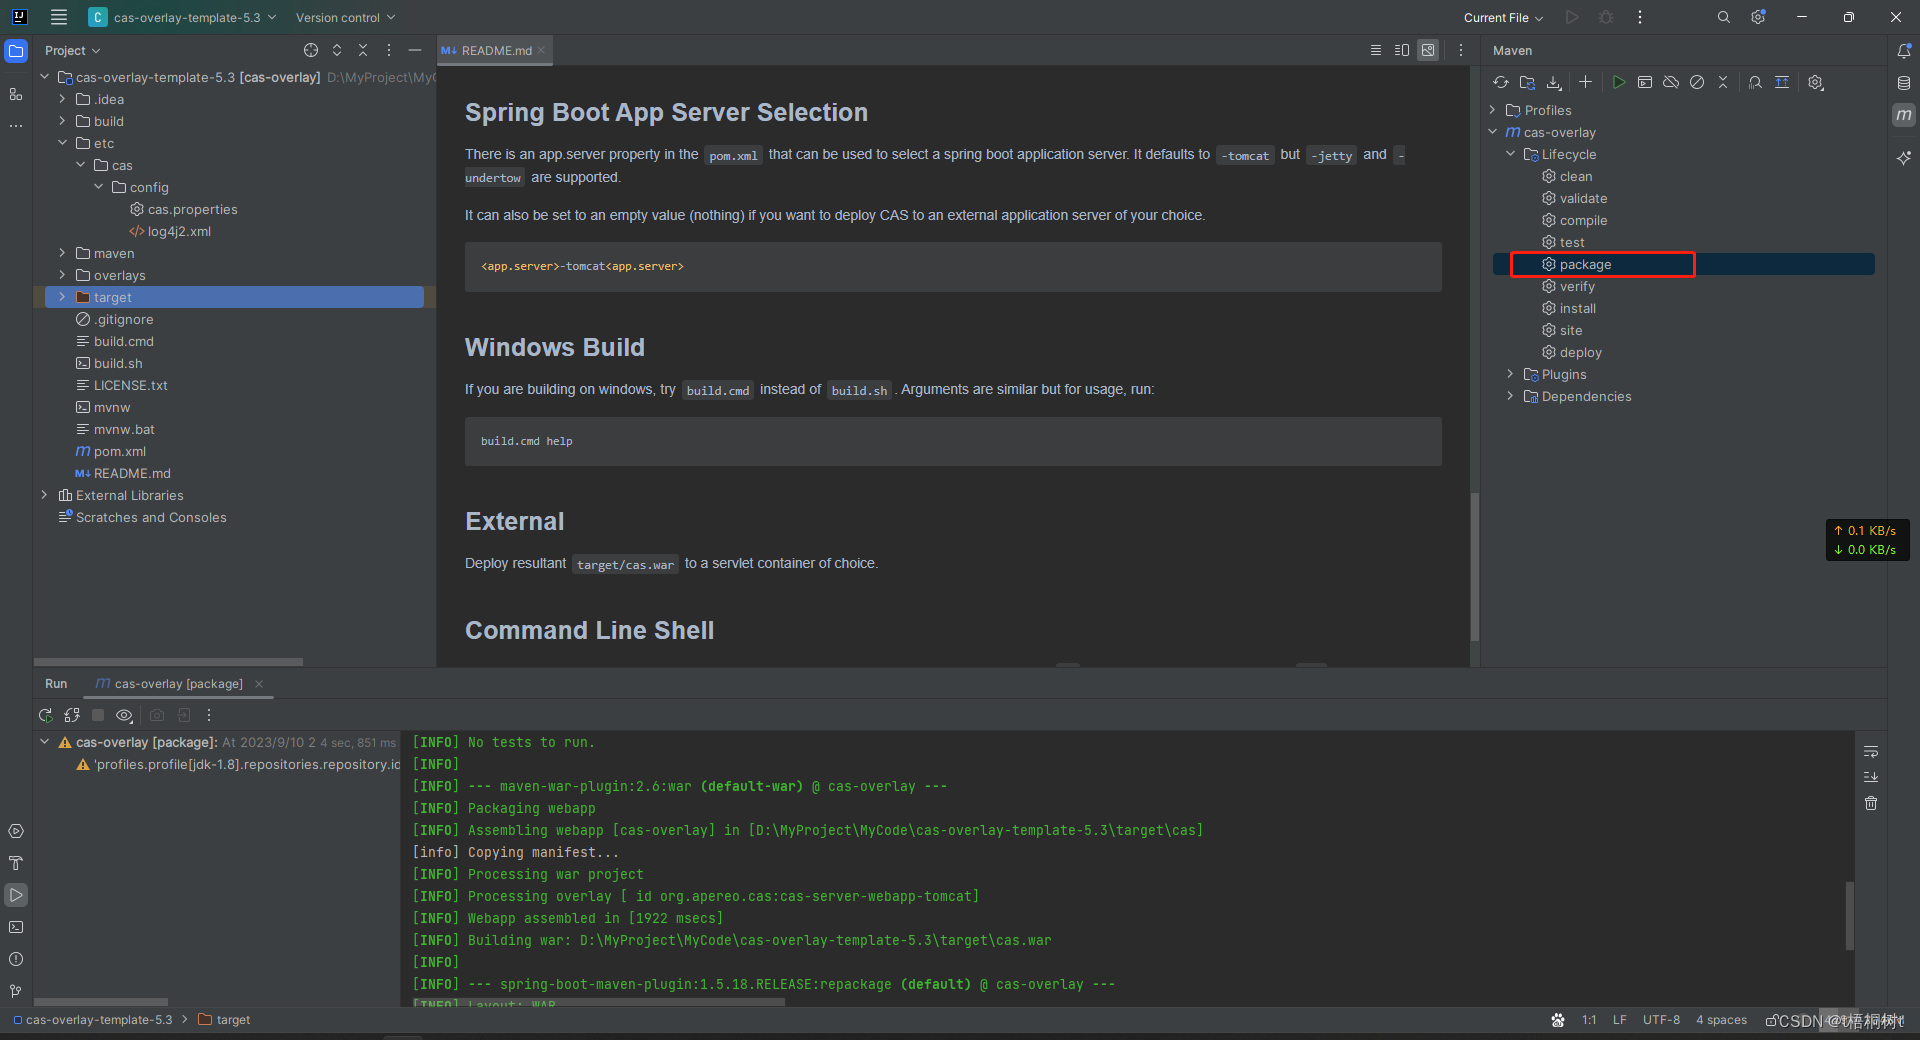Clear the run console with trash icon
The image size is (1920, 1040).
tap(1871, 803)
